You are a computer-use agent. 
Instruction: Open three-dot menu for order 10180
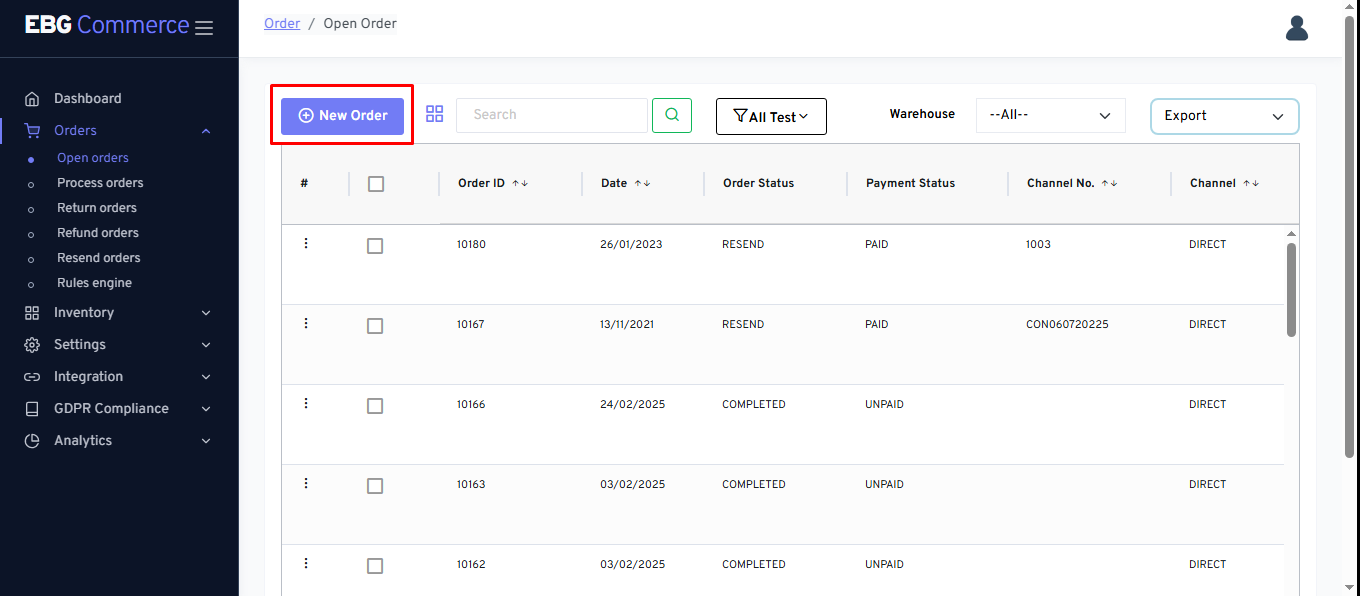tap(306, 244)
